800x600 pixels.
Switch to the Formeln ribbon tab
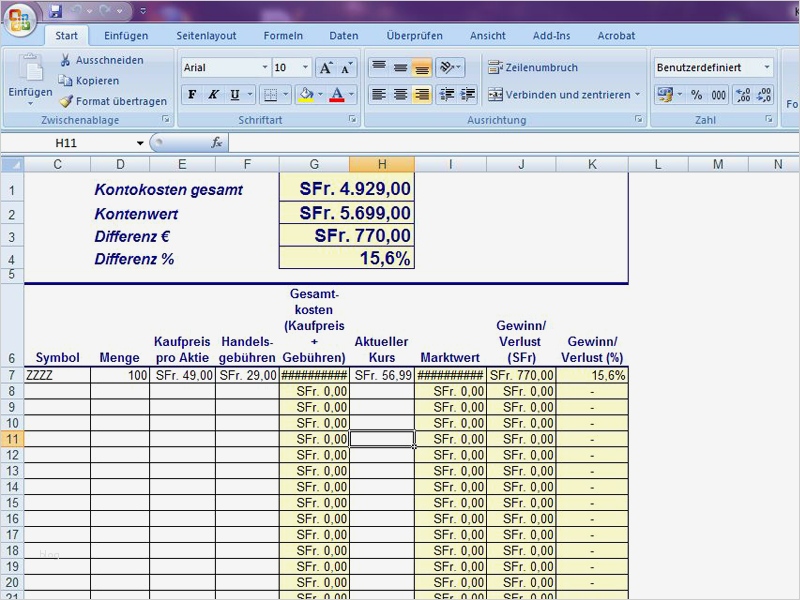283,35
